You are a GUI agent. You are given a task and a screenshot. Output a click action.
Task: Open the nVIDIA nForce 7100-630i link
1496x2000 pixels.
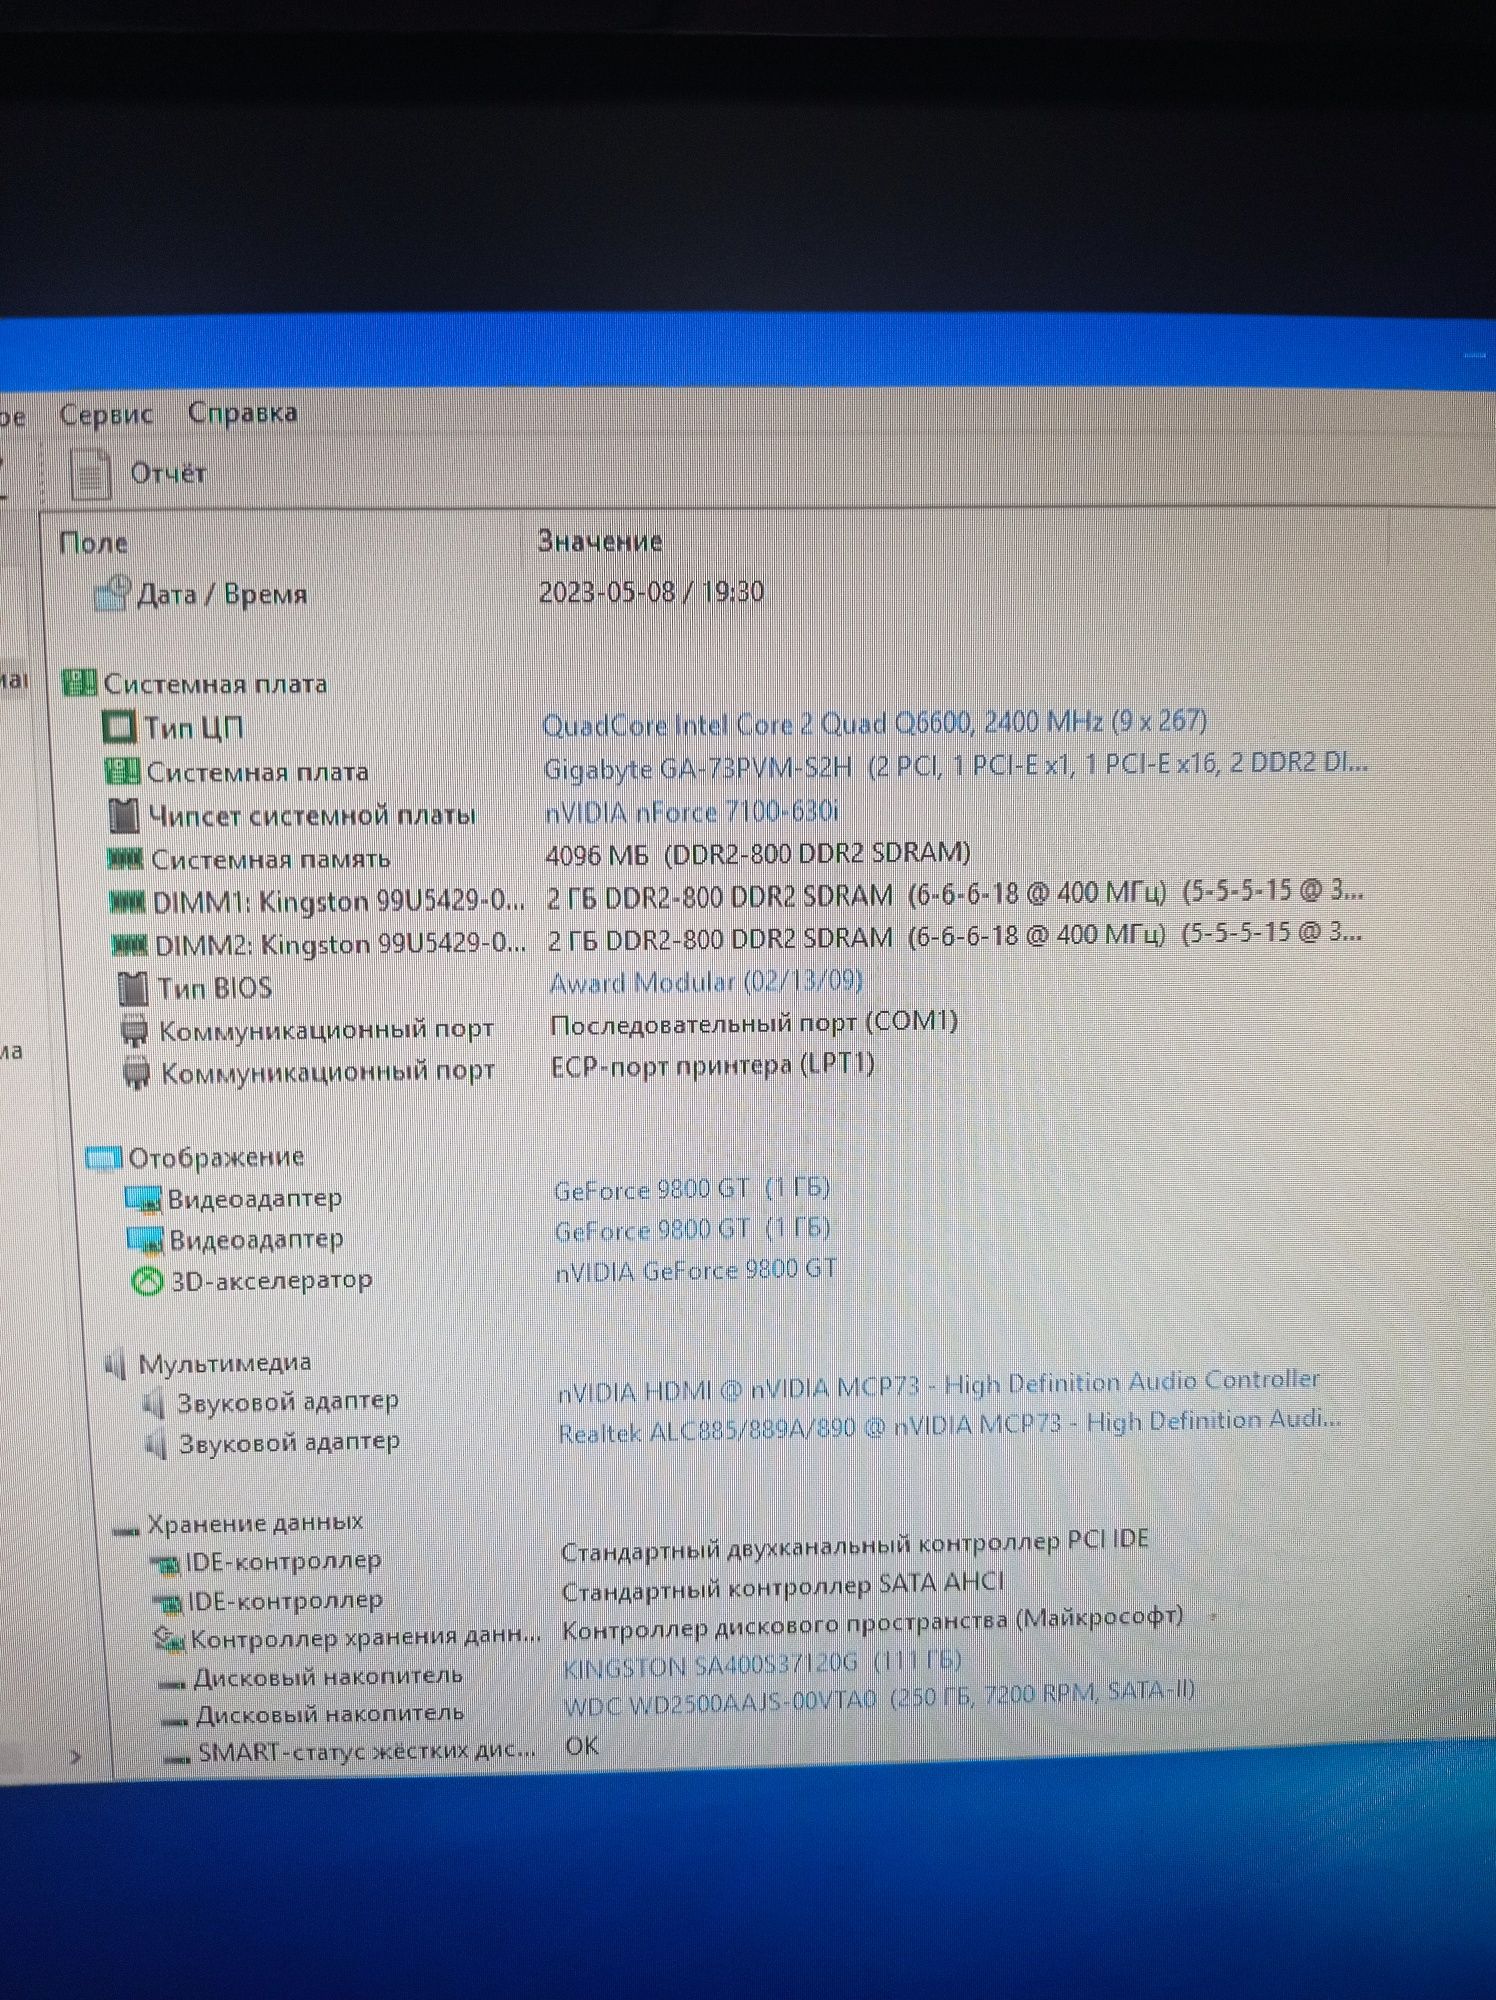pos(691,811)
